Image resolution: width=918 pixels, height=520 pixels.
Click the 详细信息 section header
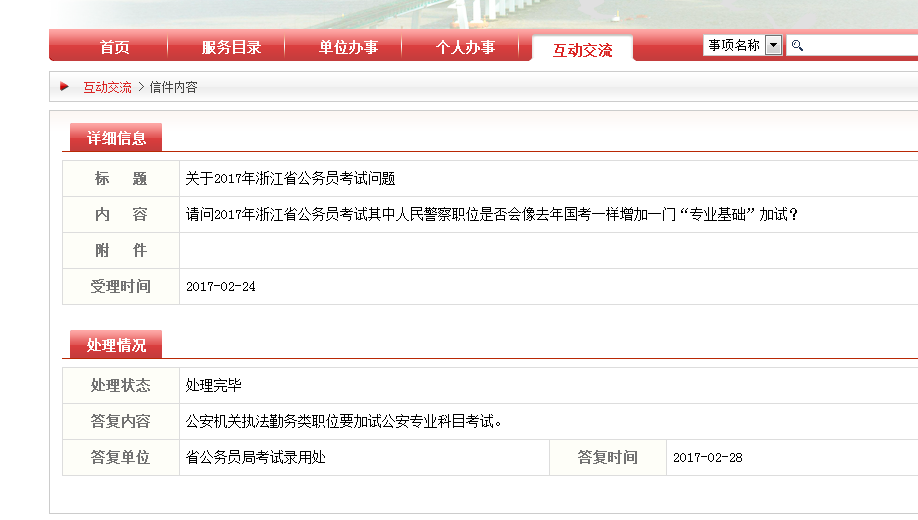coord(116,138)
